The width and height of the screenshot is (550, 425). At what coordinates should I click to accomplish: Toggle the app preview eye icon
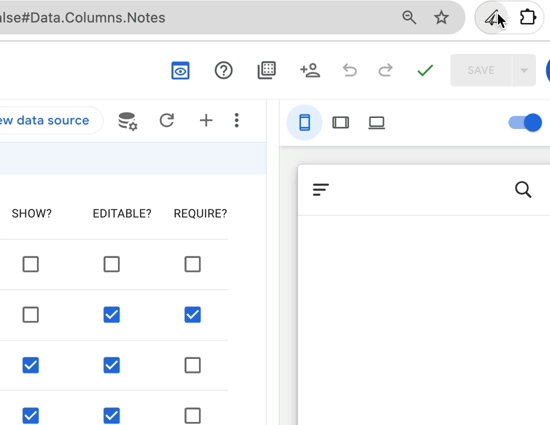tap(180, 70)
